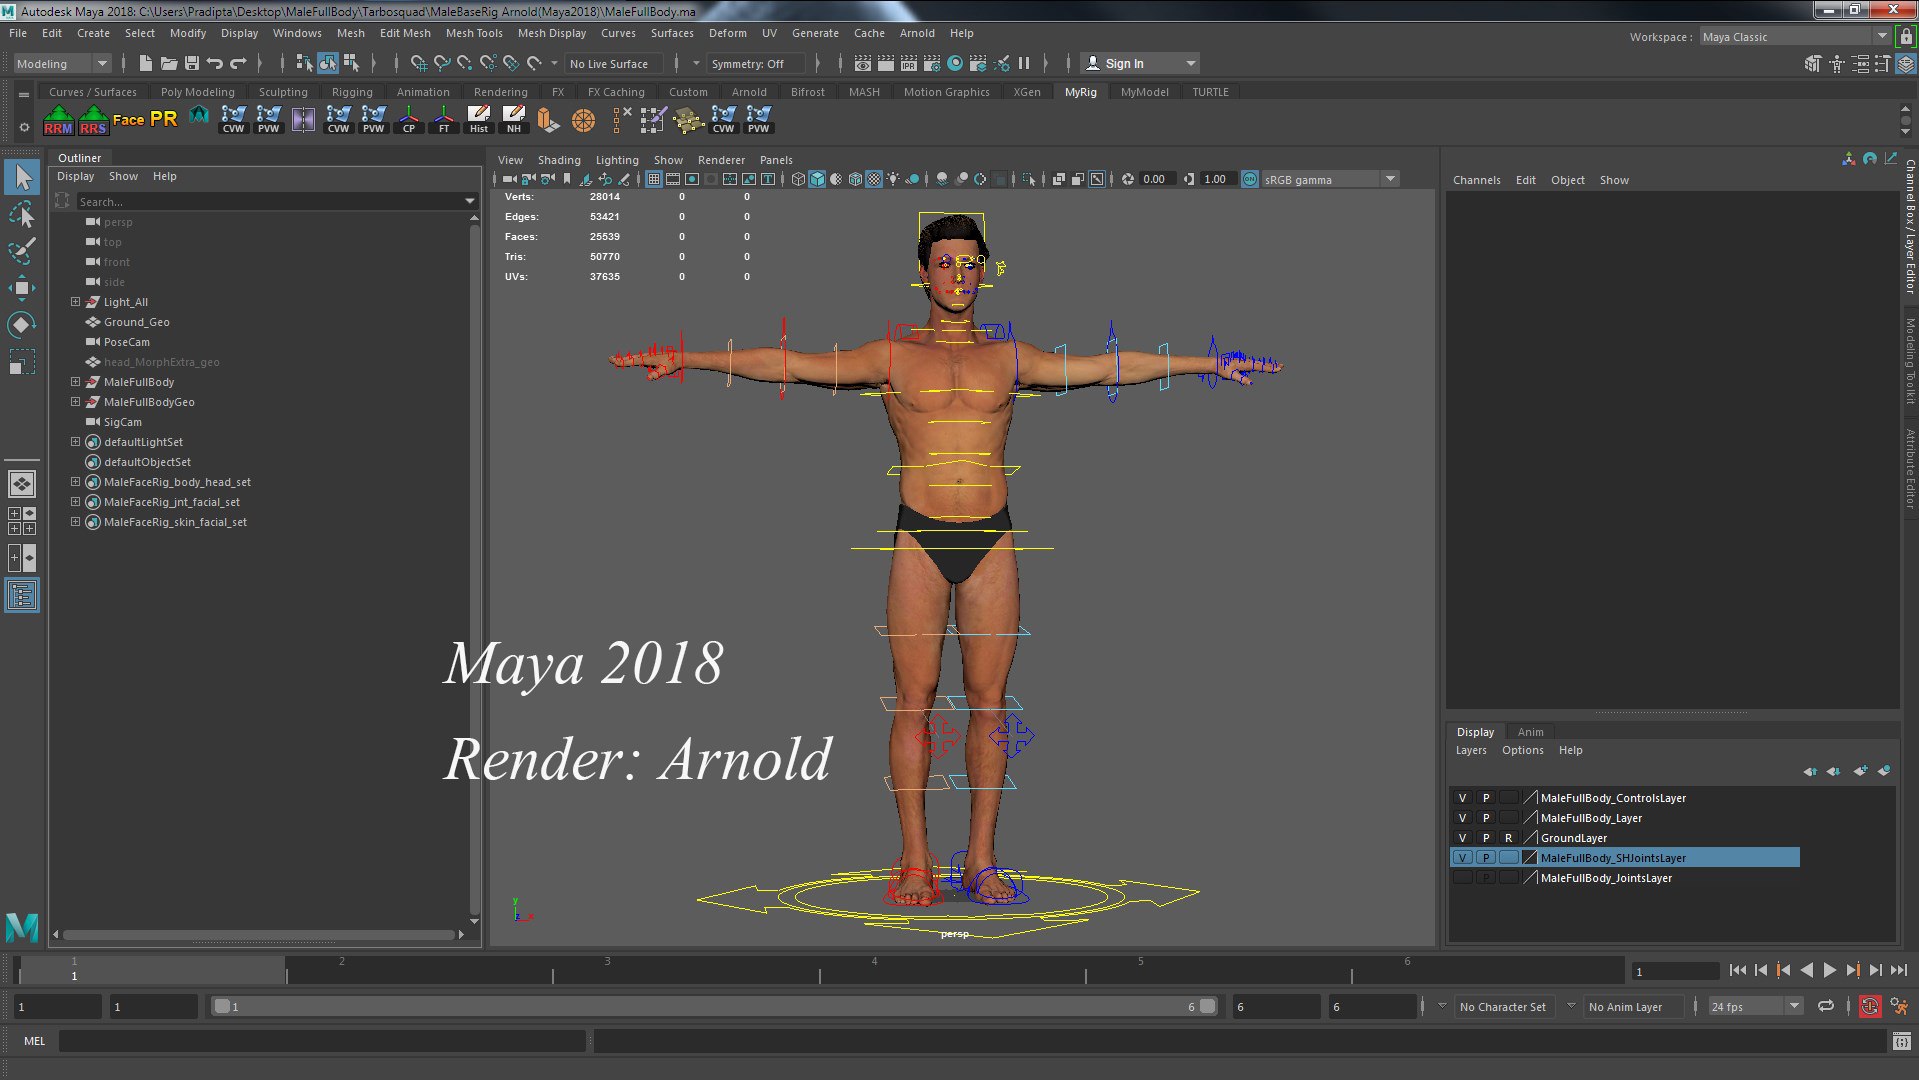This screenshot has height=1080, width=1919.
Task: Choose the Lasso select tool
Action: click(x=21, y=214)
